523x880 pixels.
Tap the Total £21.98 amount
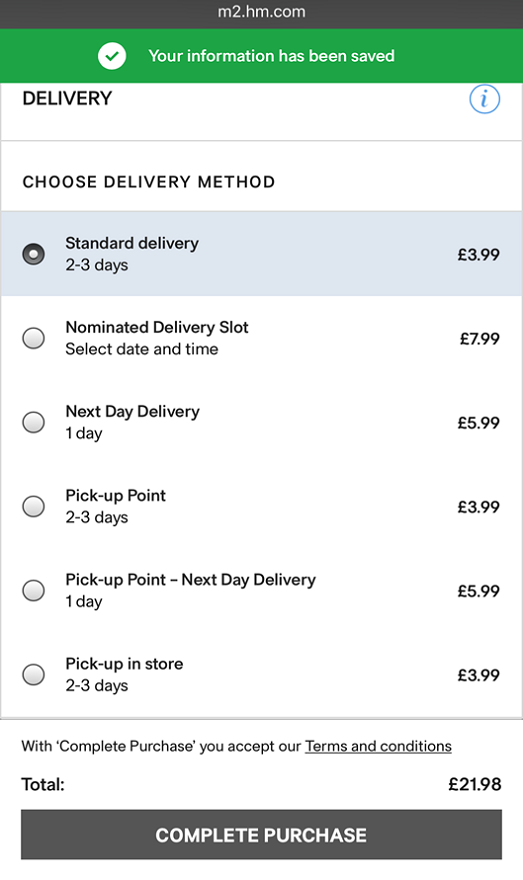tap(475, 784)
